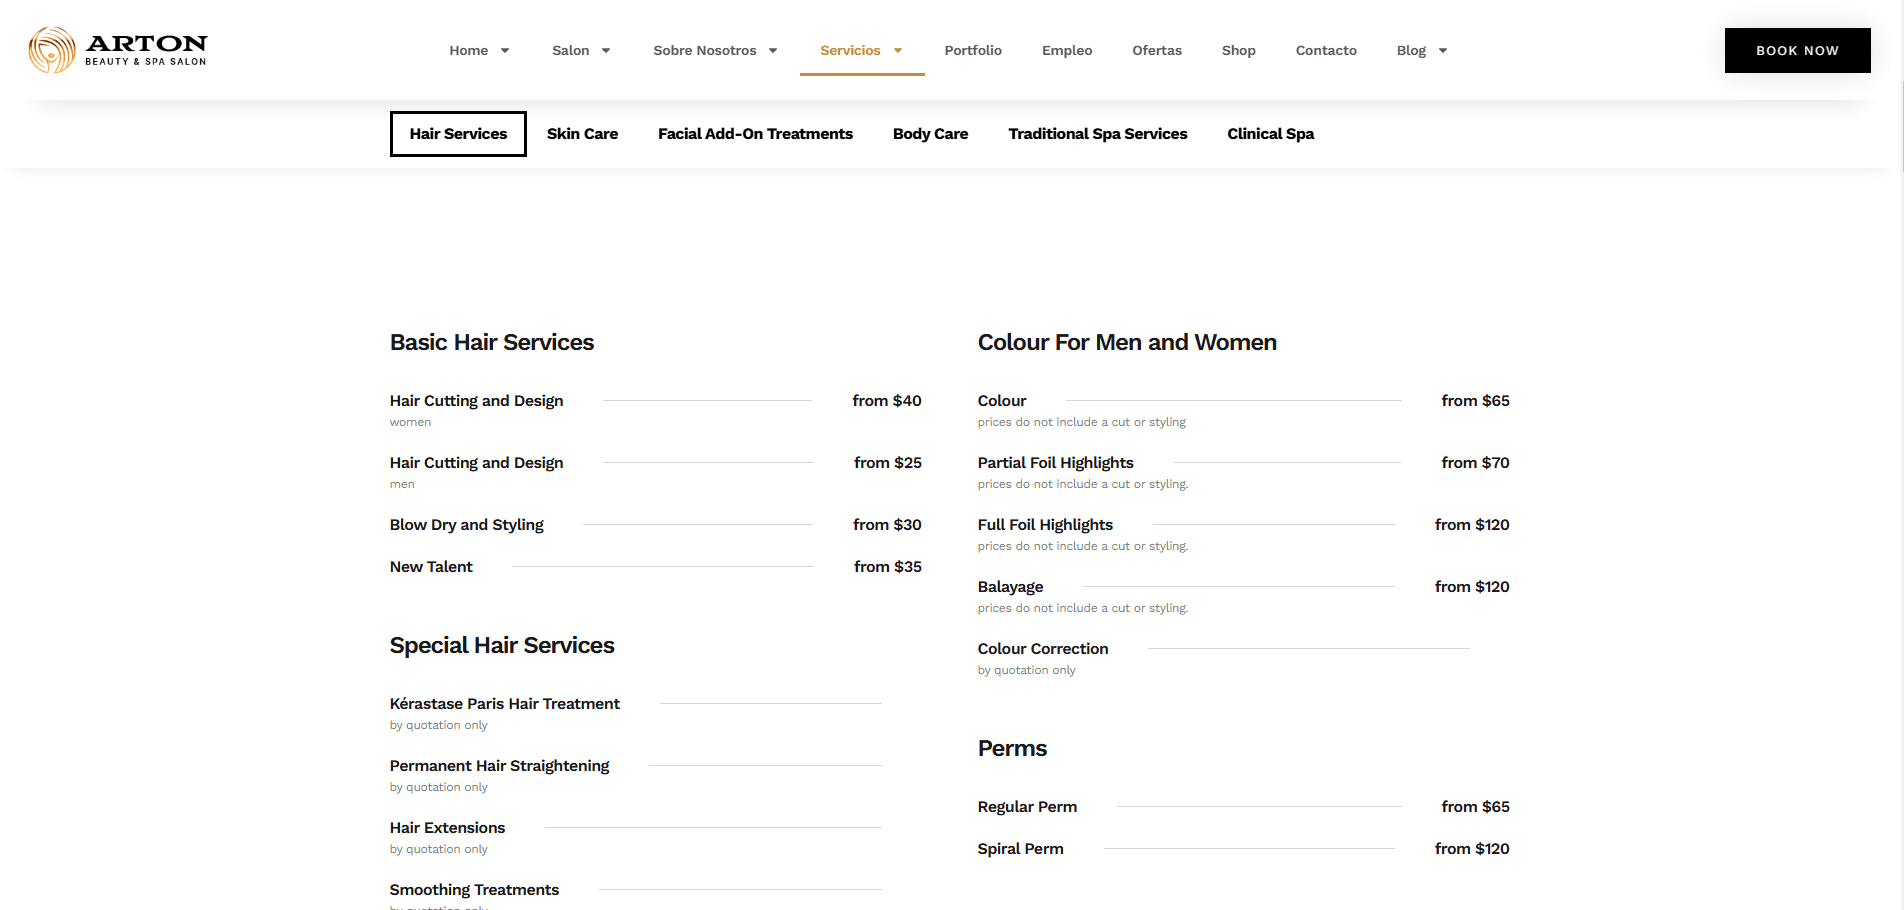The width and height of the screenshot is (1904, 910).
Task: Switch to the Skin Care tab
Action: [582, 134]
